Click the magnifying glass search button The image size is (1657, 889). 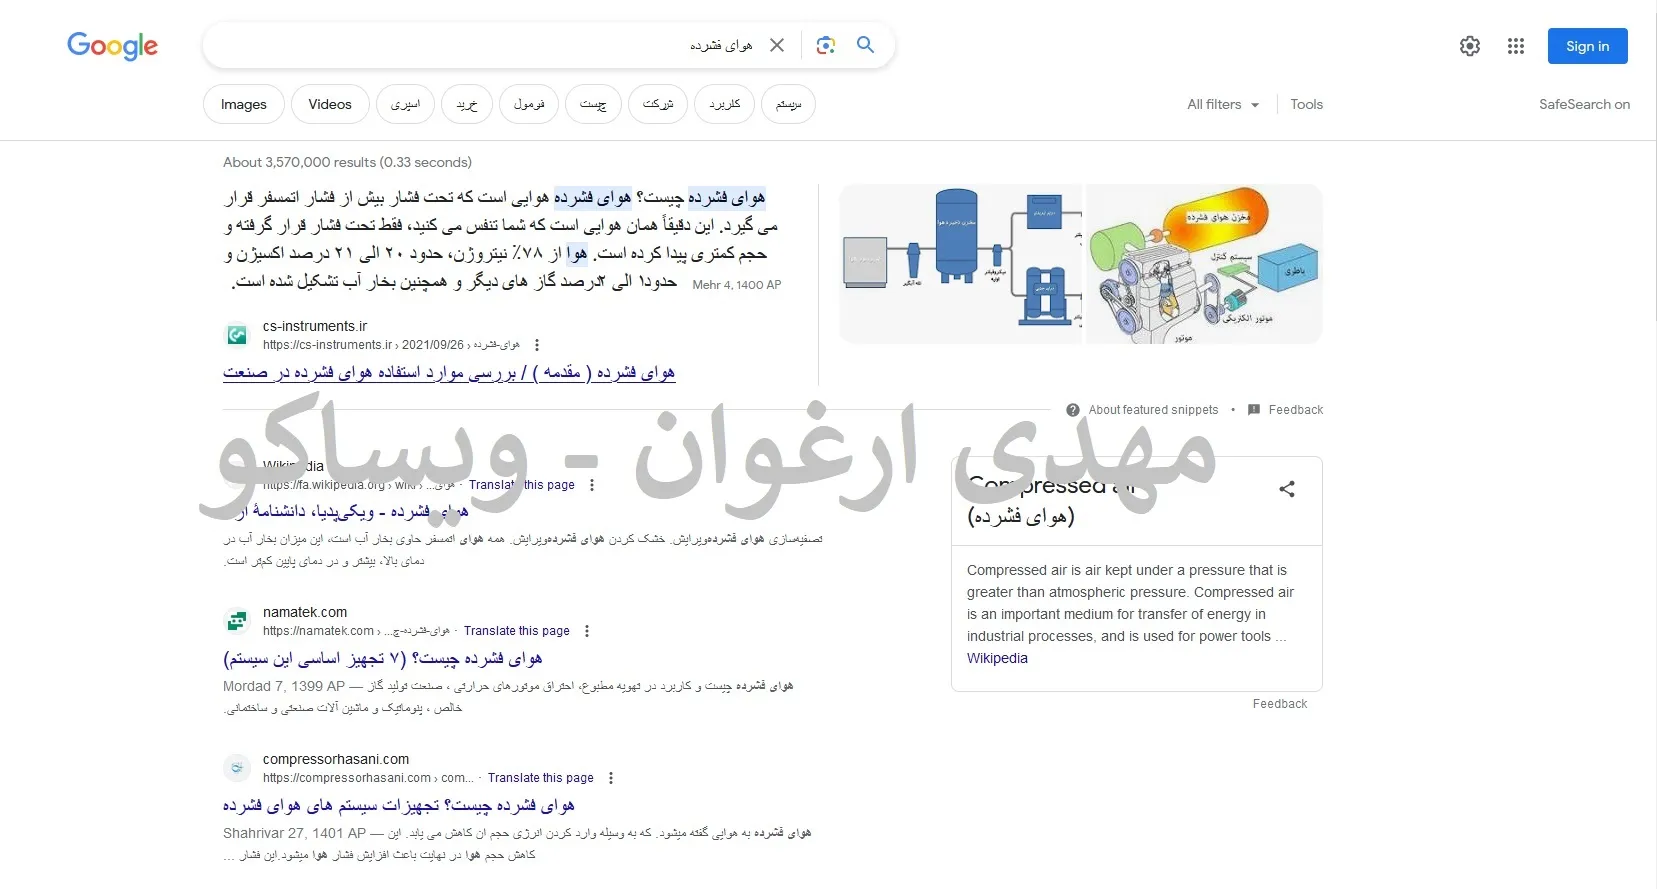866,45
